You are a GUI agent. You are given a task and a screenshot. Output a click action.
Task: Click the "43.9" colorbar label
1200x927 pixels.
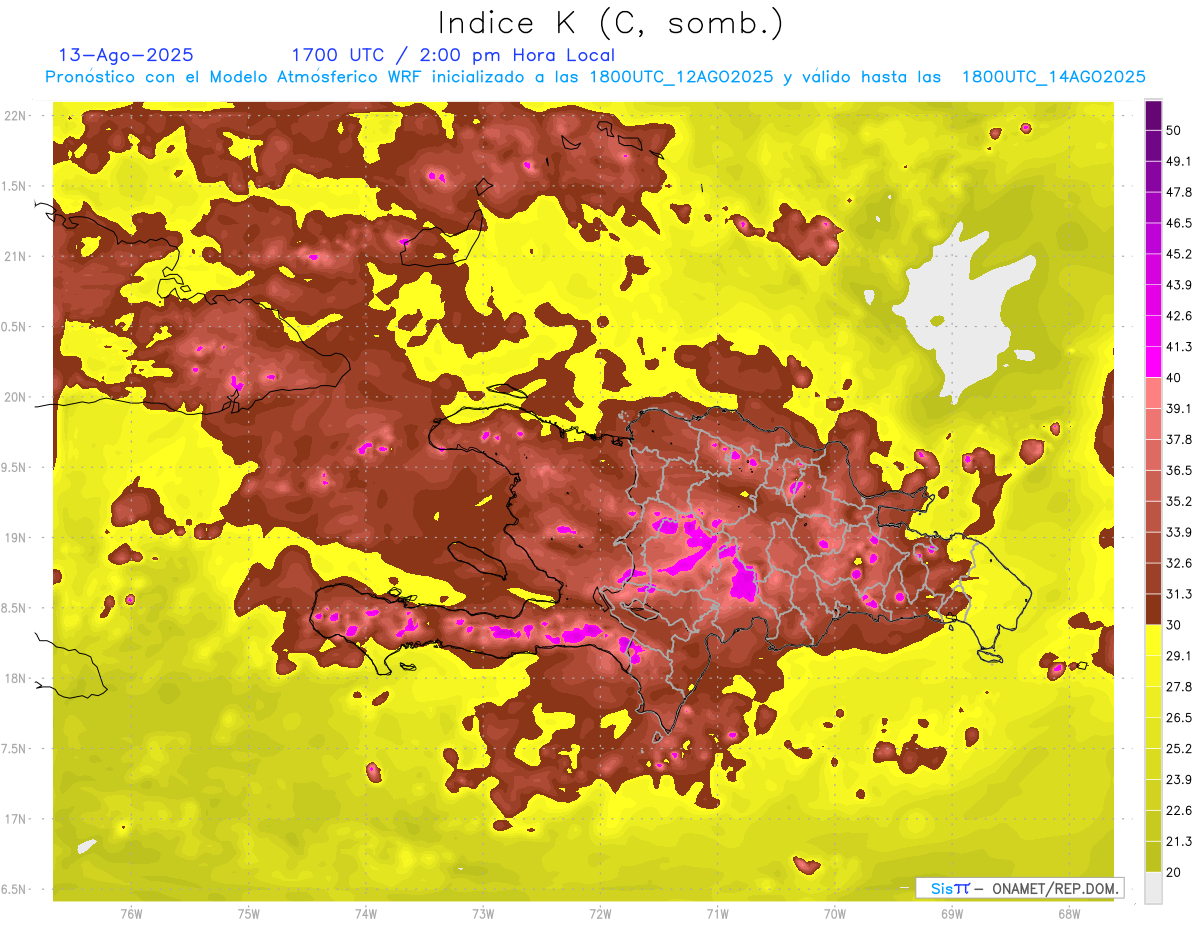pyautogui.click(x=1178, y=285)
